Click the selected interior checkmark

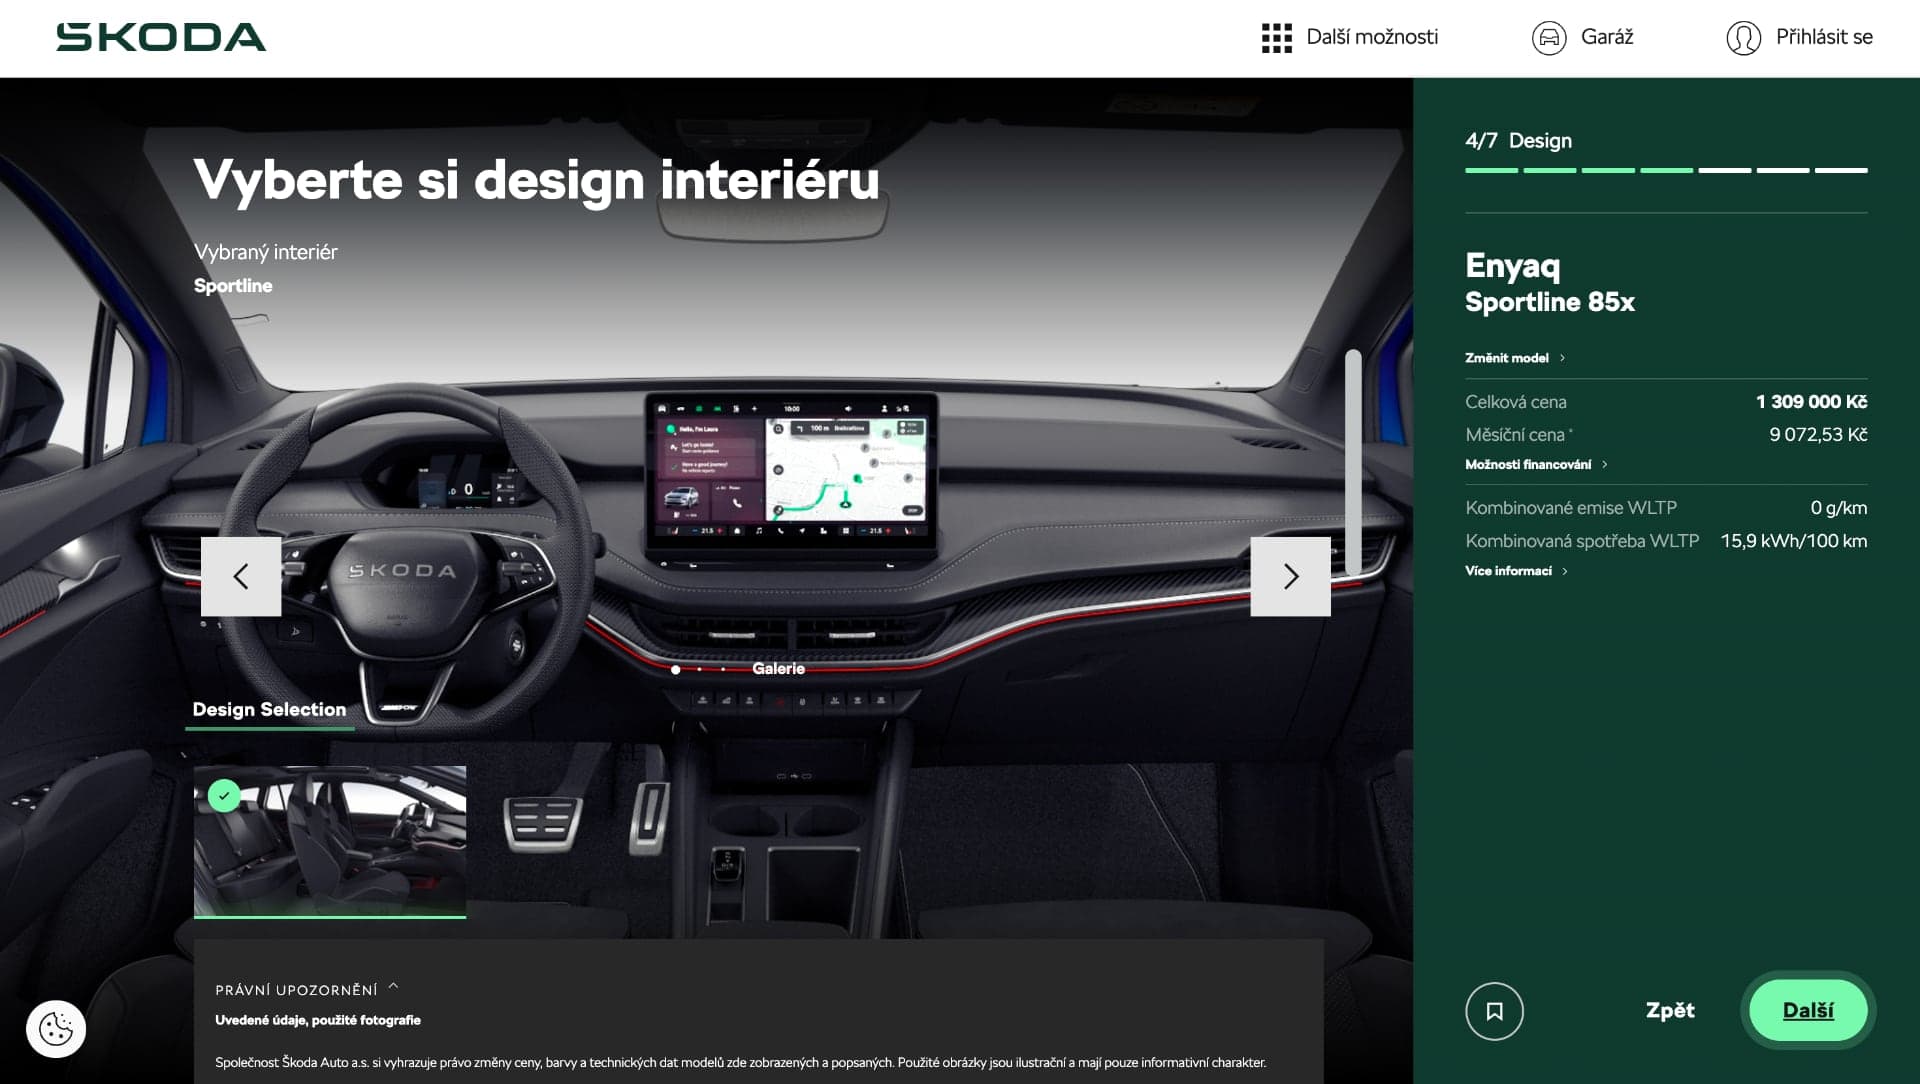224,796
